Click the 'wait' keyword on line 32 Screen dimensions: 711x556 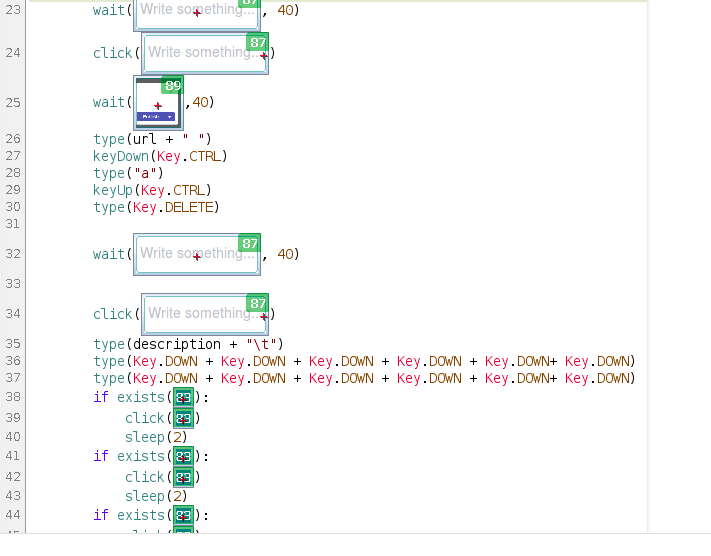point(109,254)
